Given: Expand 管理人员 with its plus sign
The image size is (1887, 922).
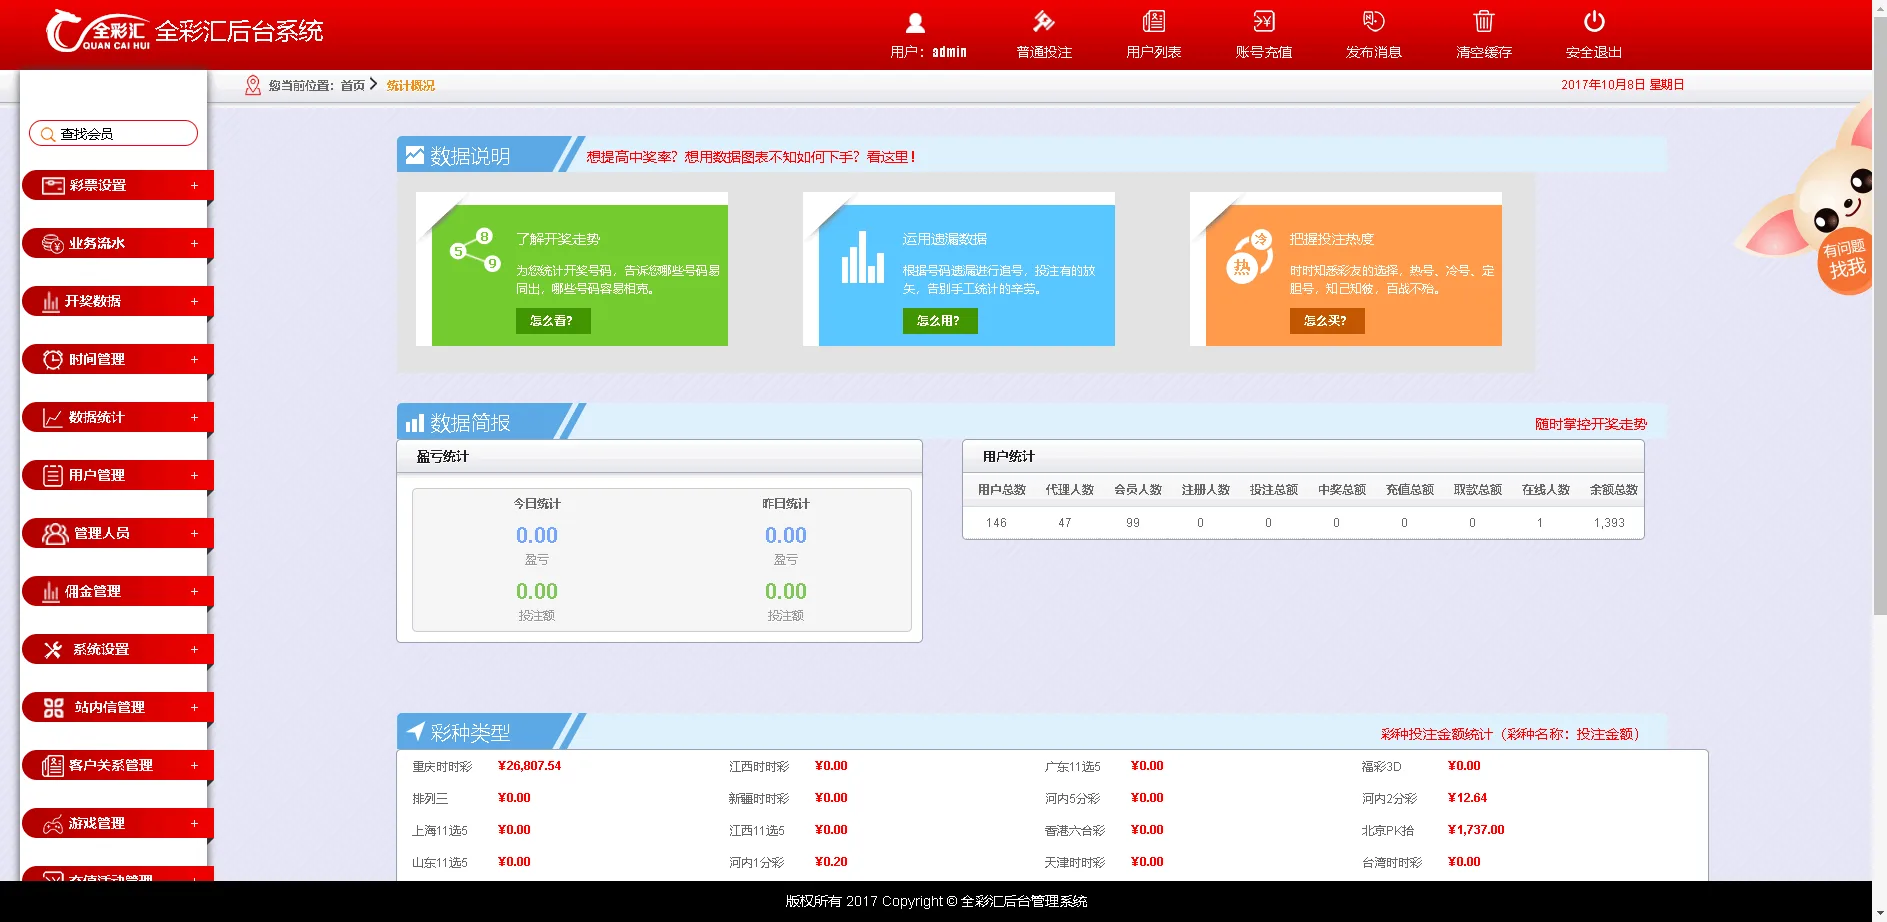Looking at the screenshot, I should click(194, 533).
